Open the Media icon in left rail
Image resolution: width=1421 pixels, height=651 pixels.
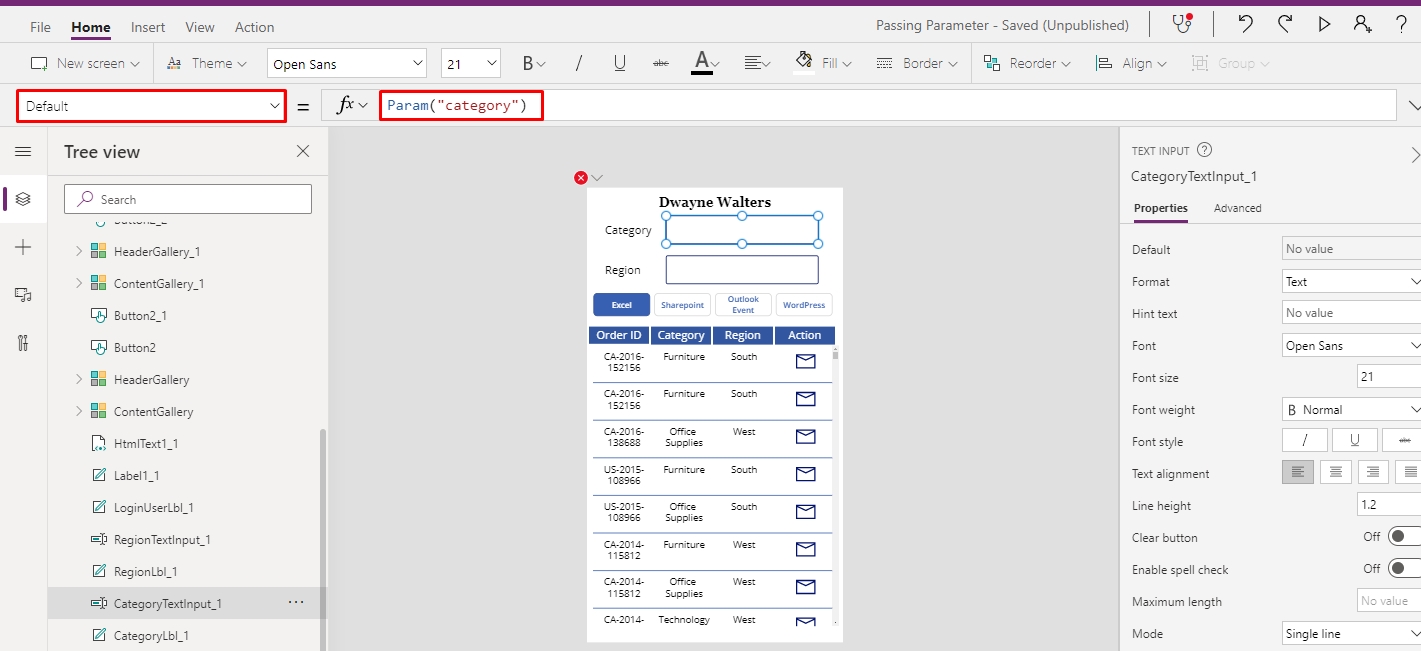(x=23, y=295)
